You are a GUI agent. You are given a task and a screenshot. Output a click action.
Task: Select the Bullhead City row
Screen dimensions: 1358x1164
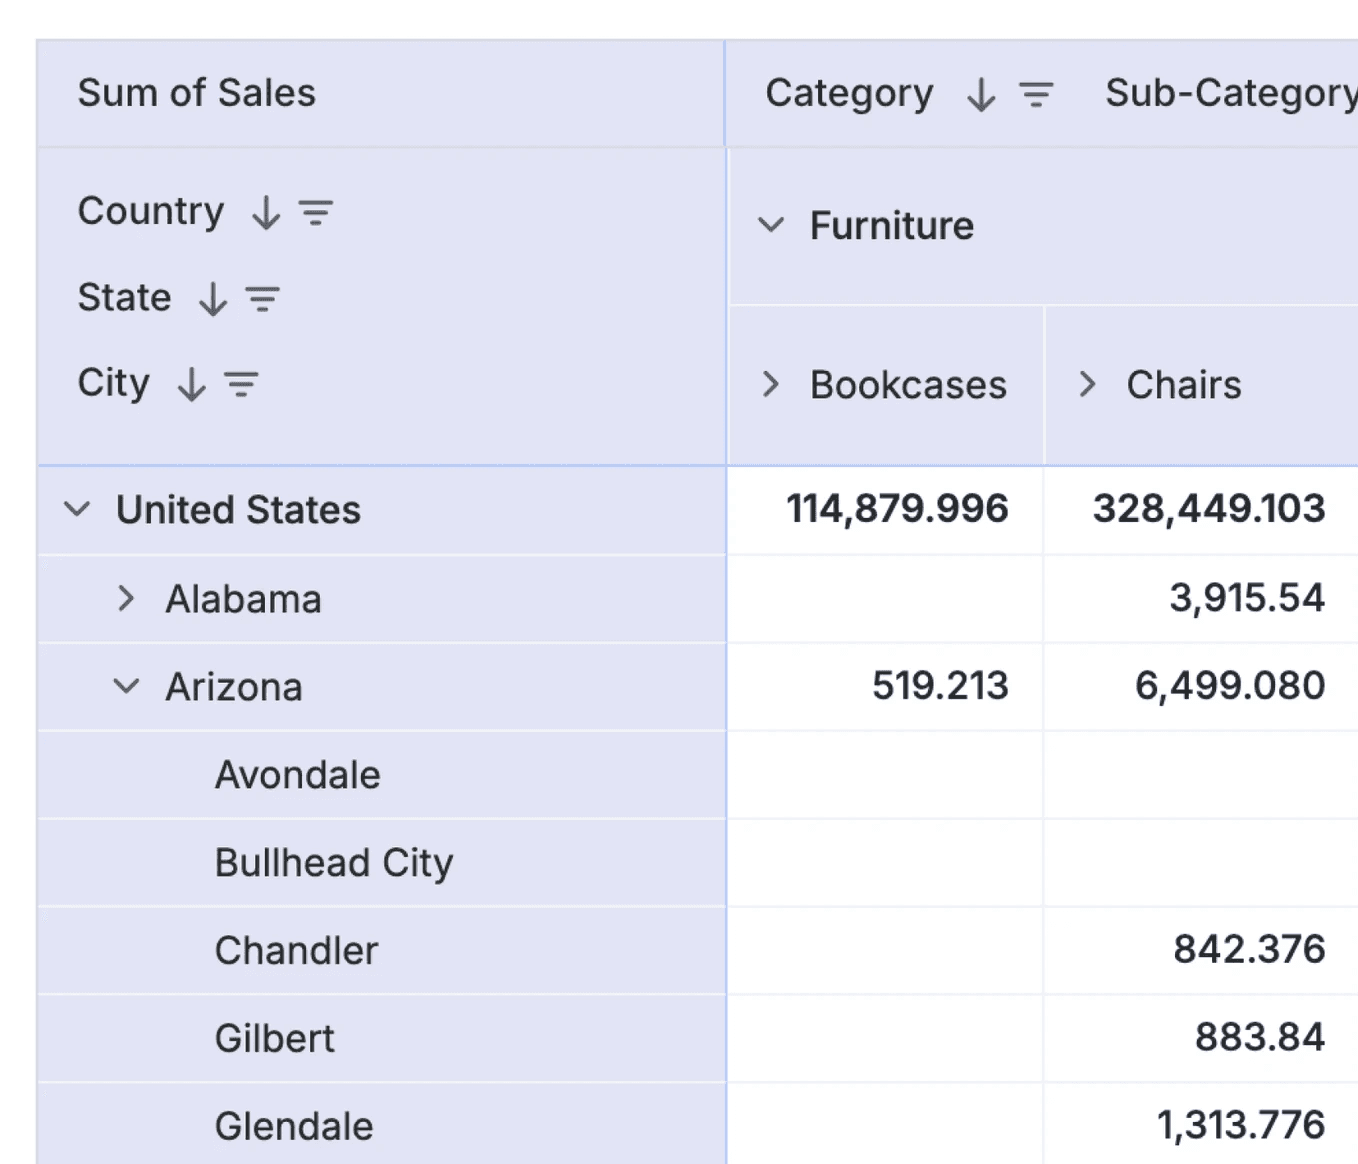click(x=381, y=863)
